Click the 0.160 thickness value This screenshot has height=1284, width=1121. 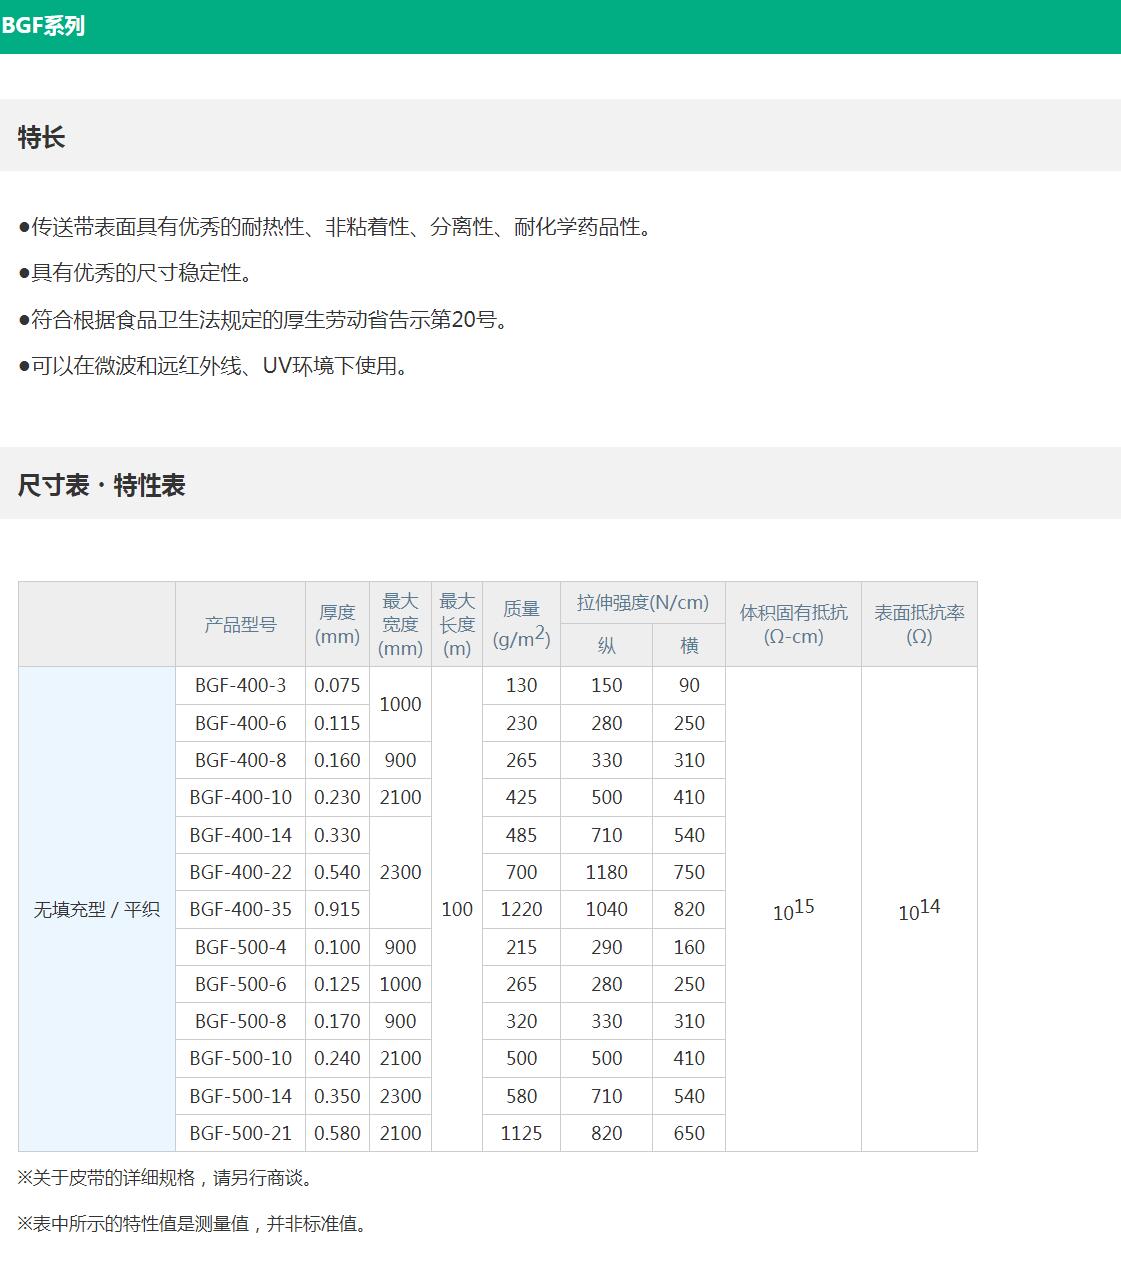(x=337, y=760)
